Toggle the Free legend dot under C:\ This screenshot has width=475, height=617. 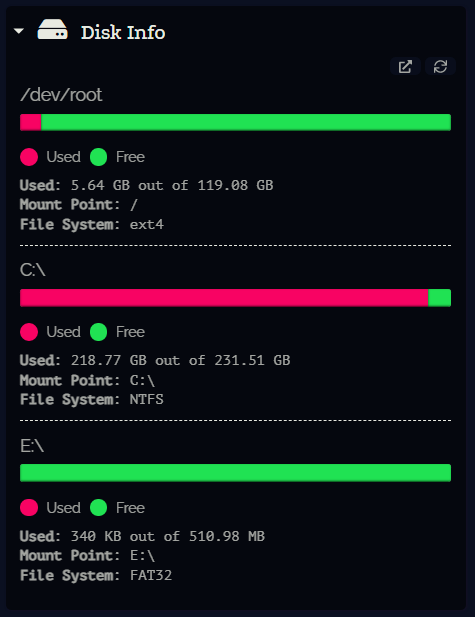98,332
